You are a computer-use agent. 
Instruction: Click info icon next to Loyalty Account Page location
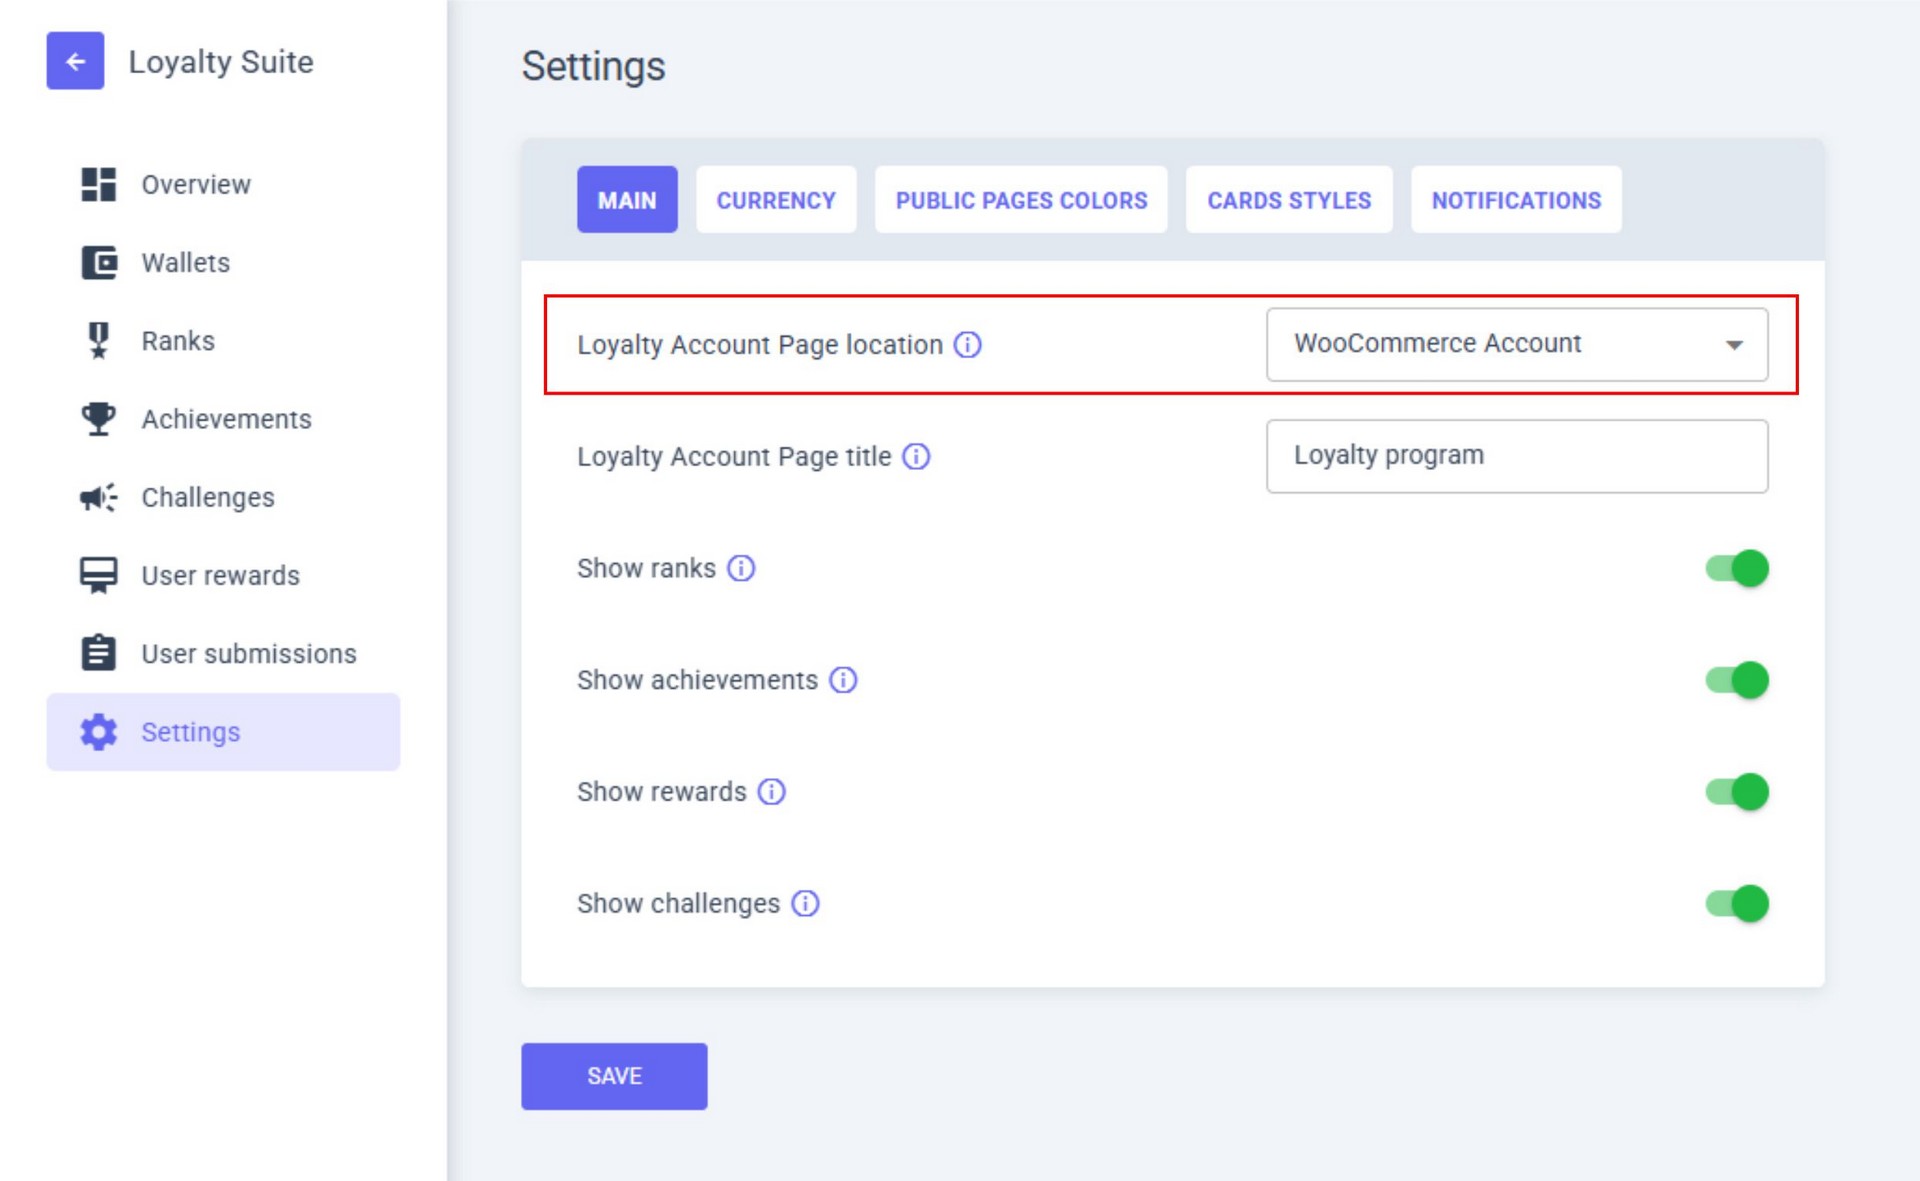[967, 345]
